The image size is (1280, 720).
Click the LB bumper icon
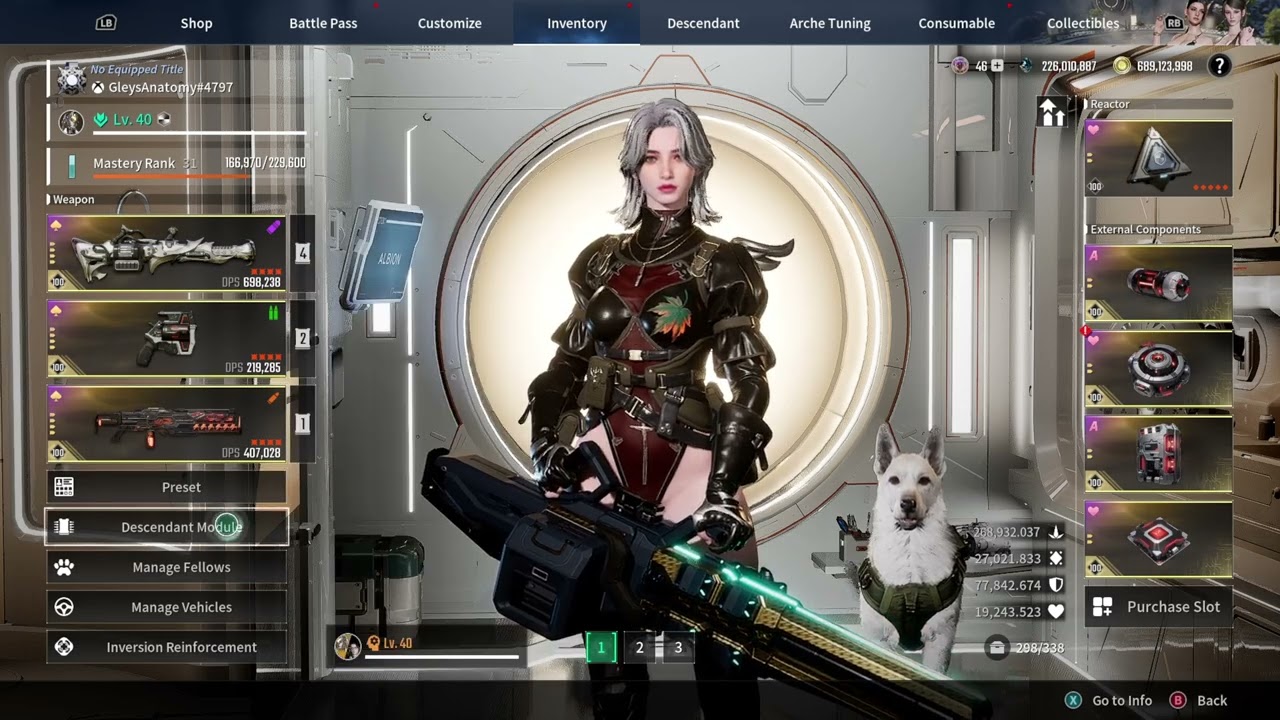pos(106,22)
